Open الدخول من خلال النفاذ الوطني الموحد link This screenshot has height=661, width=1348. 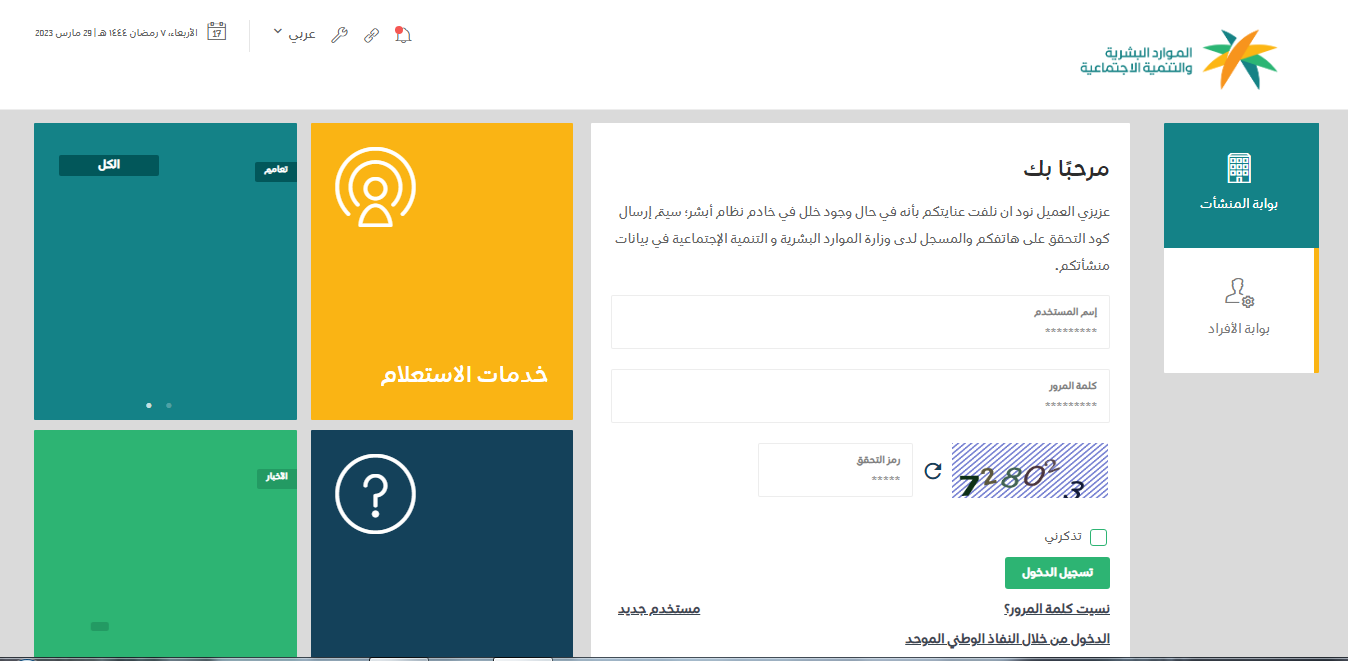(1007, 639)
